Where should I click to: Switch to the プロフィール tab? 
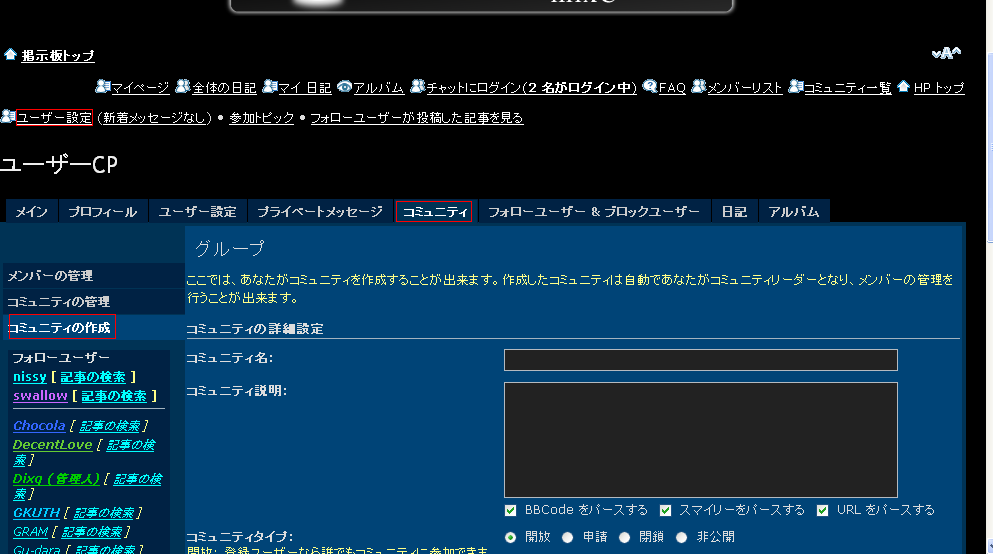[103, 211]
